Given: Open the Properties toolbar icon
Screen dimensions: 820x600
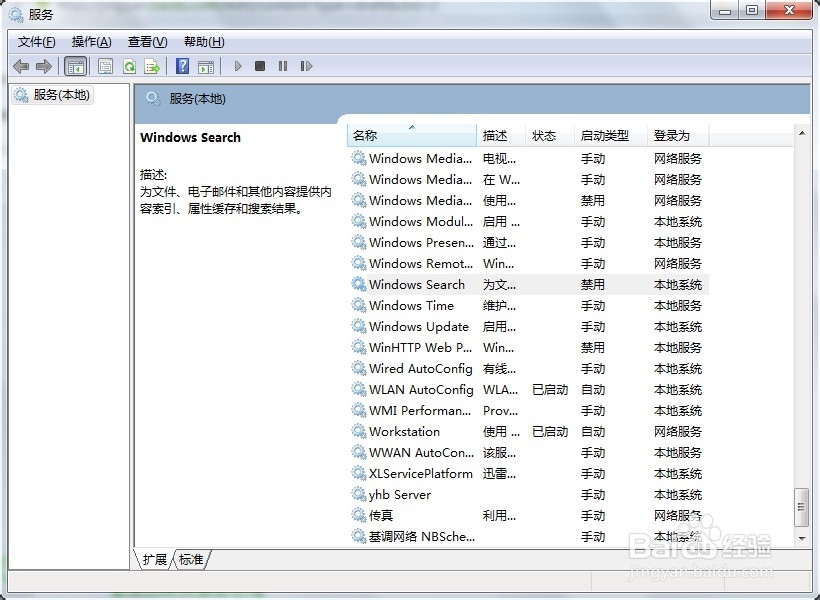Looking at the screenshot, I should 106,66.
